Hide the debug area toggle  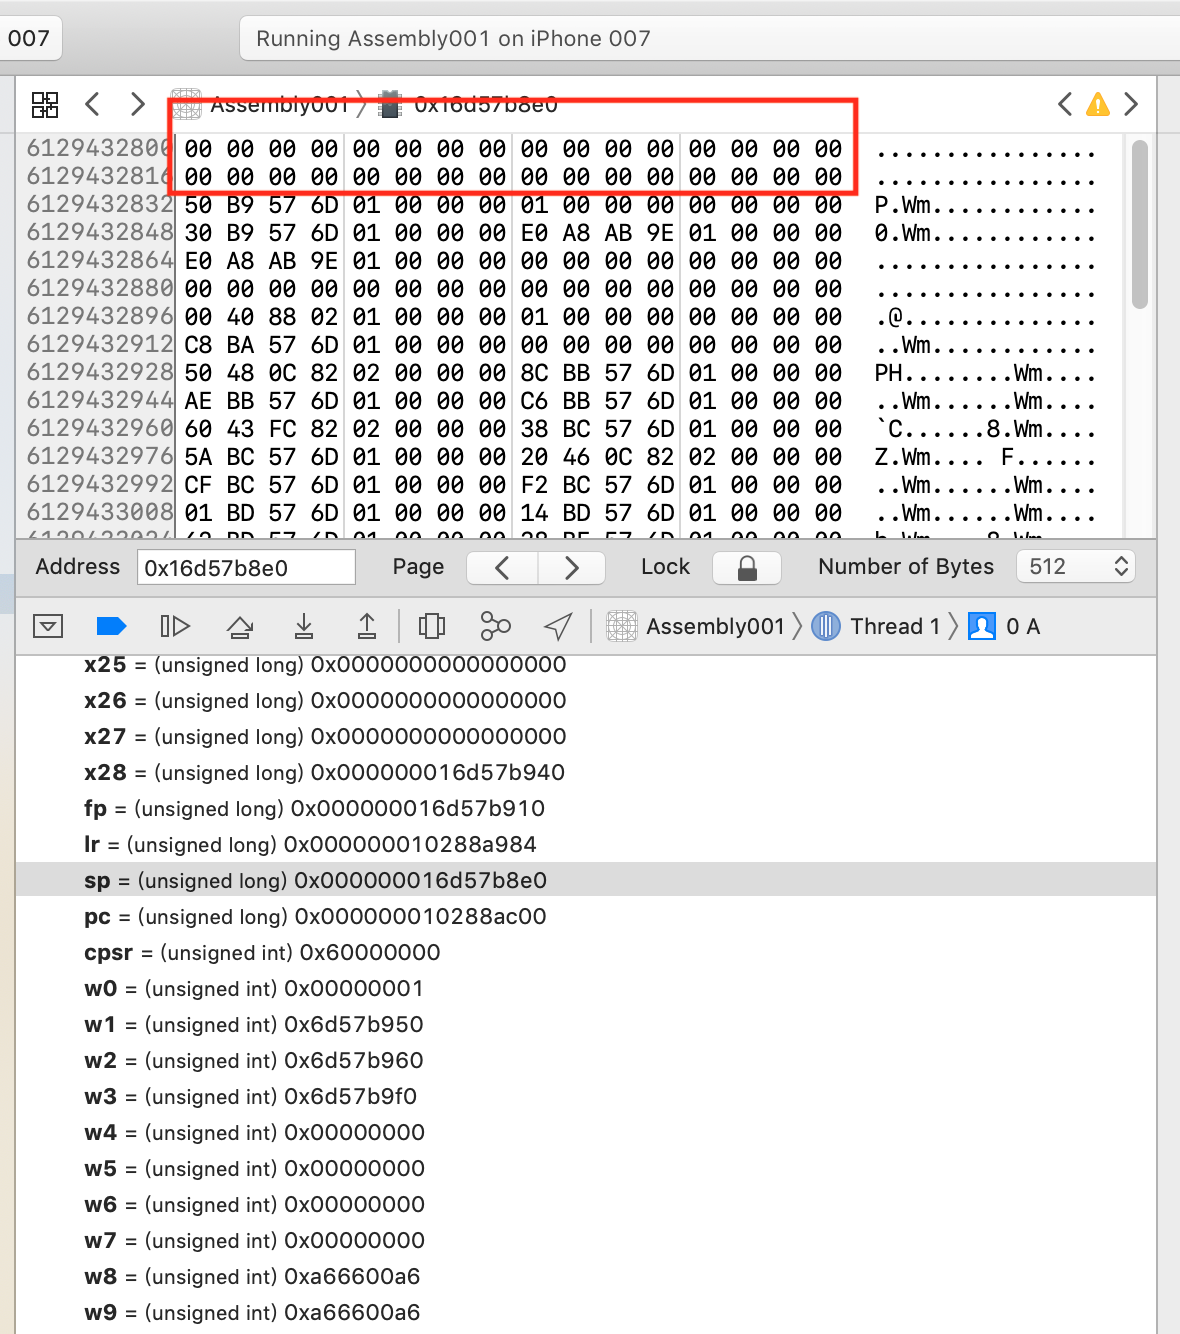[x=48, y=626]
